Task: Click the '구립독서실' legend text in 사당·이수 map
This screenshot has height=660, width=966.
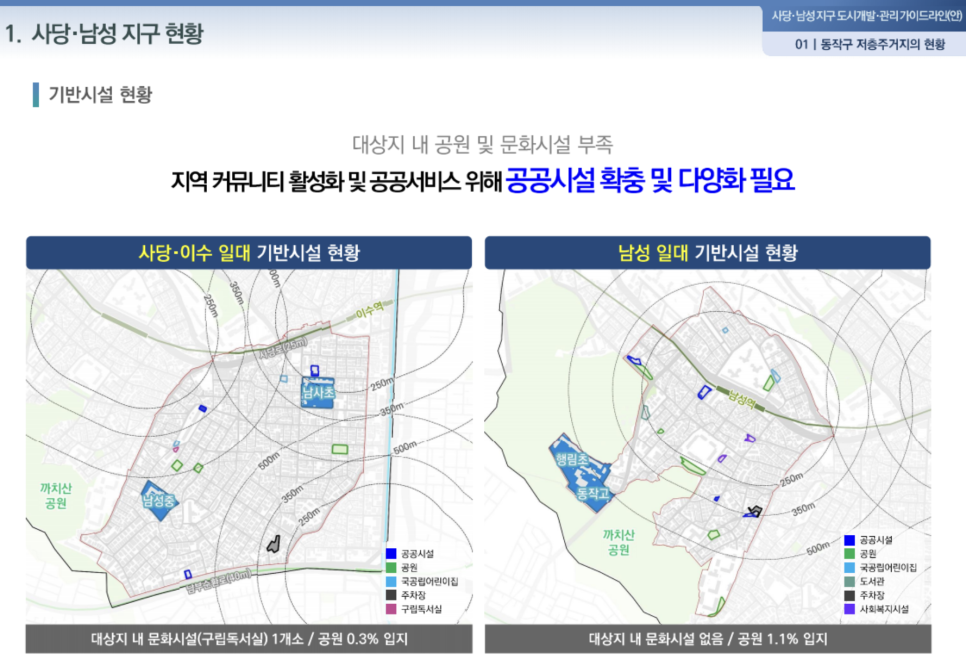Action: 421,609
